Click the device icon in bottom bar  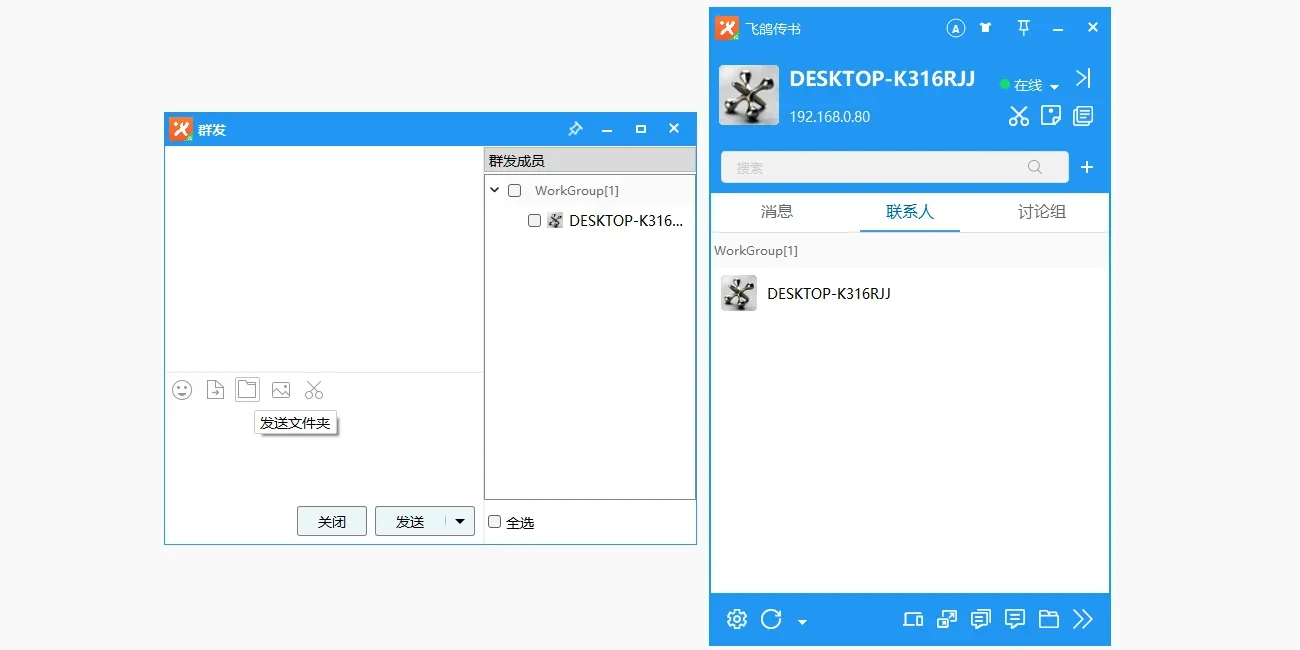913,619
